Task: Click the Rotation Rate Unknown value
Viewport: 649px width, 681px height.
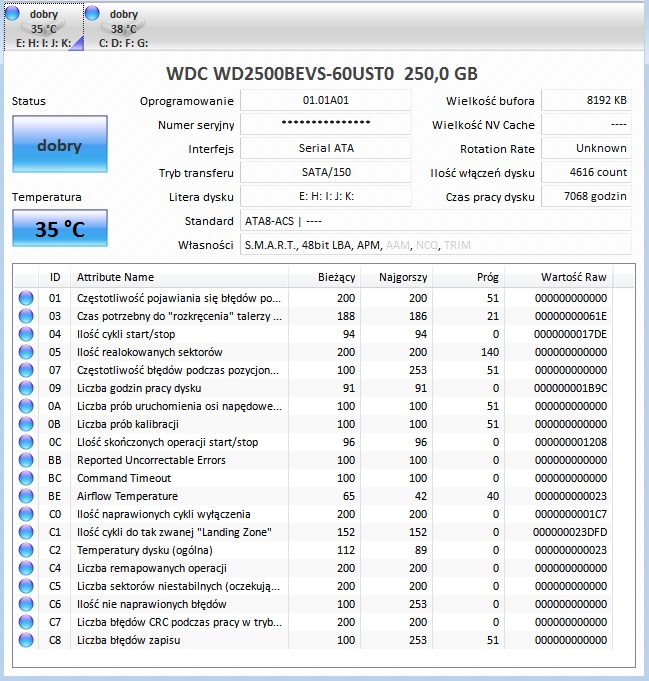Action: tap(586, 148)
